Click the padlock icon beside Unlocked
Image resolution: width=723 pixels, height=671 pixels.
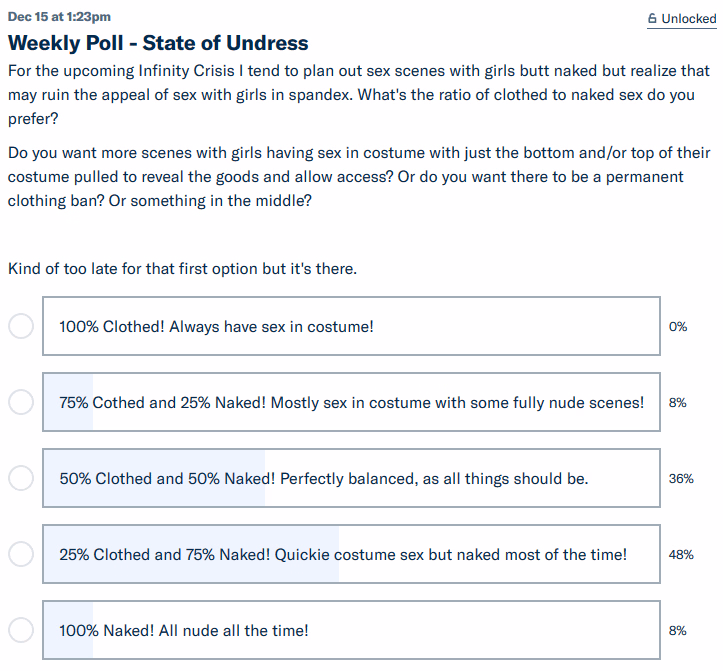point(653,18)
